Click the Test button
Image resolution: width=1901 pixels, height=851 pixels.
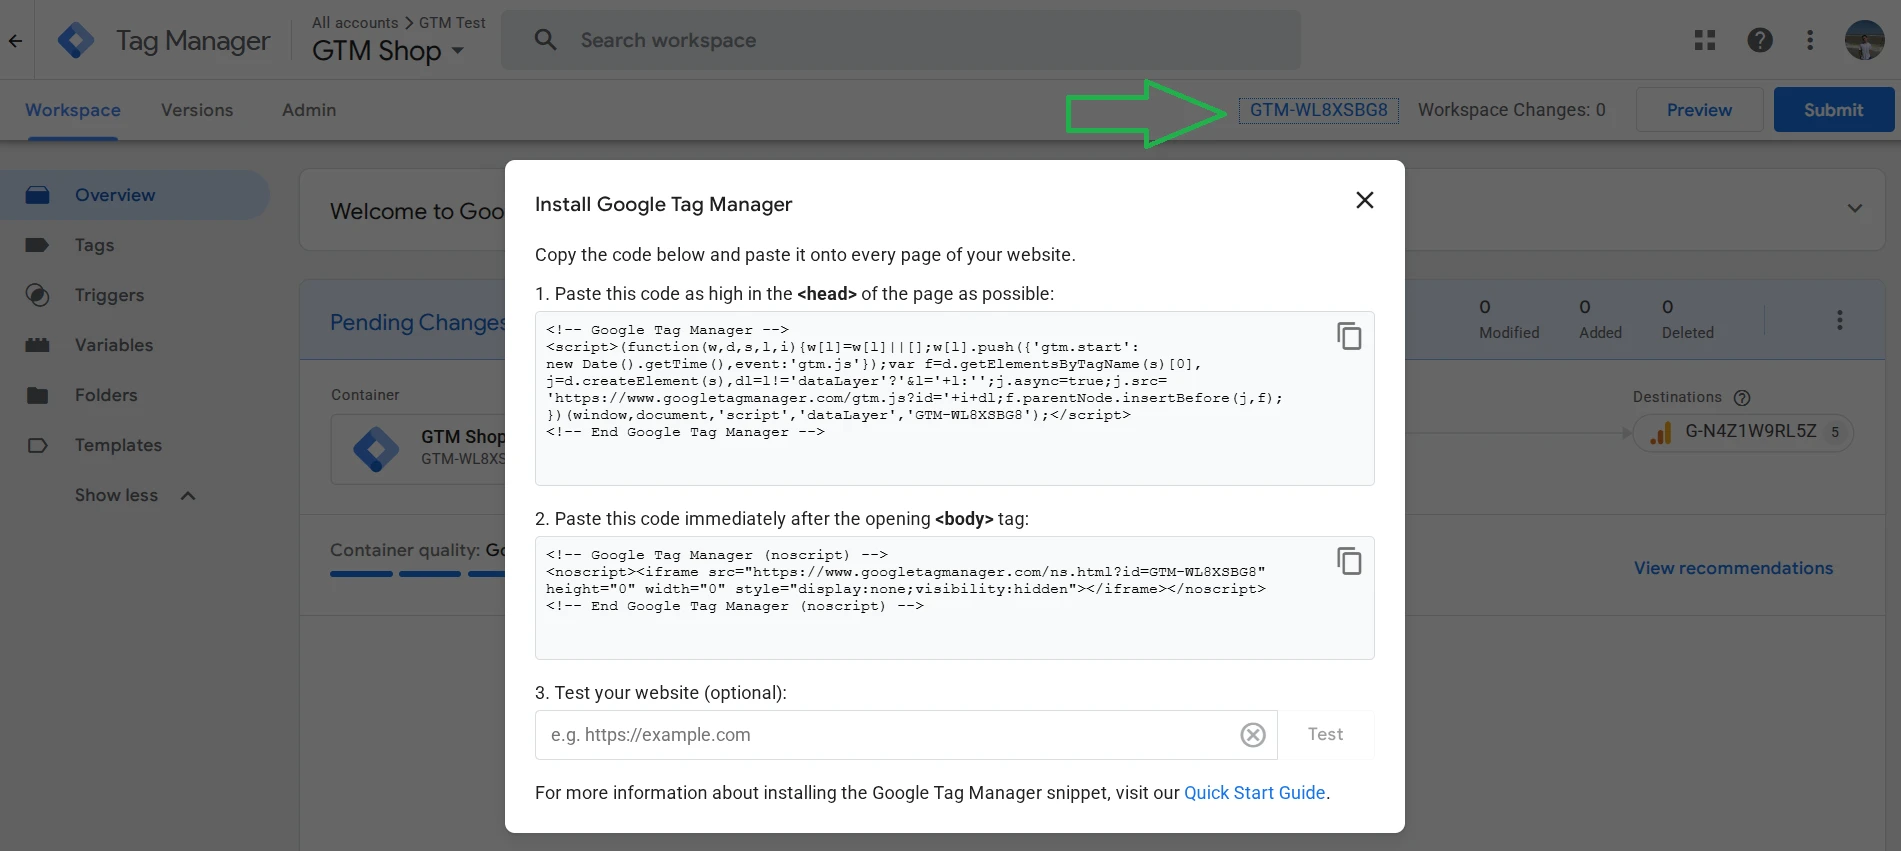(1326, 735)
